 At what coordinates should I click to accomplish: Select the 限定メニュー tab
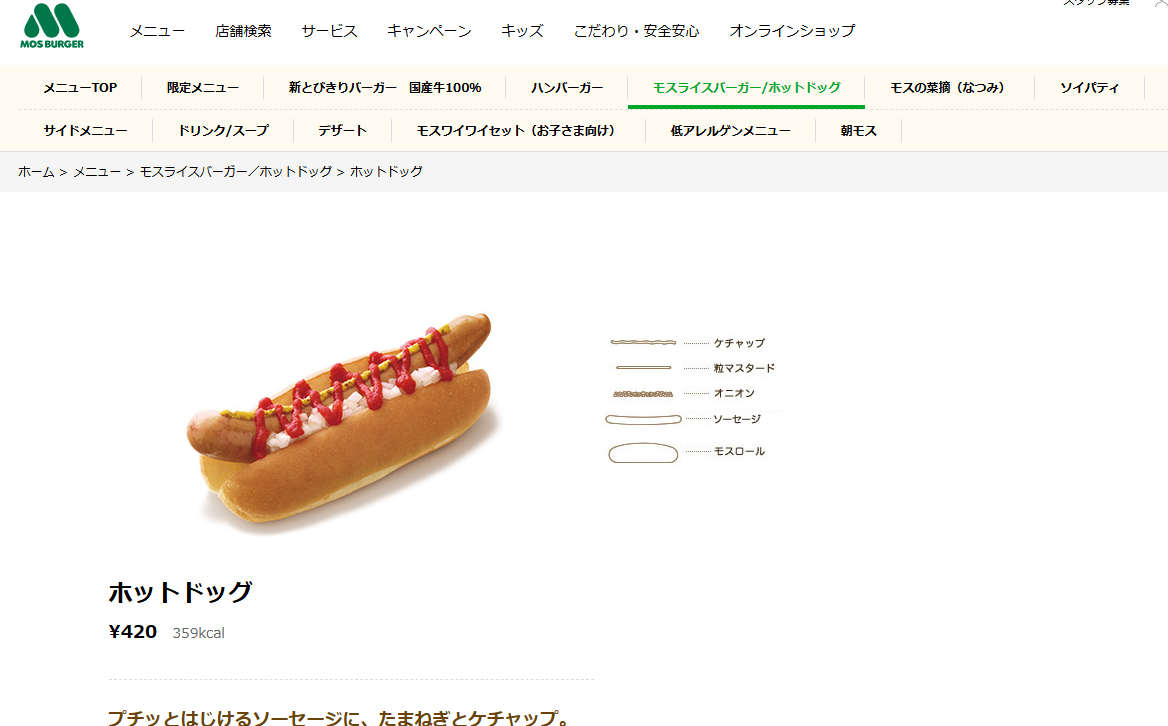[x=203, y=88]
